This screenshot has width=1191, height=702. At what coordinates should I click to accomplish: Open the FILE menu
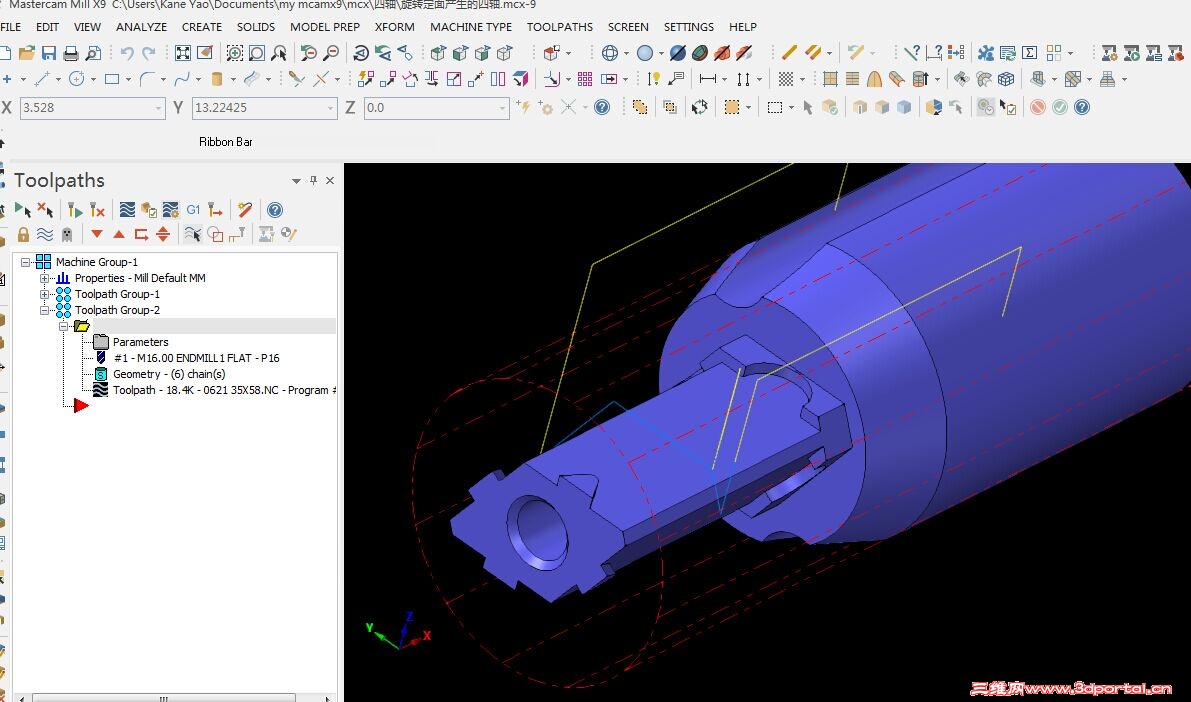11,27
